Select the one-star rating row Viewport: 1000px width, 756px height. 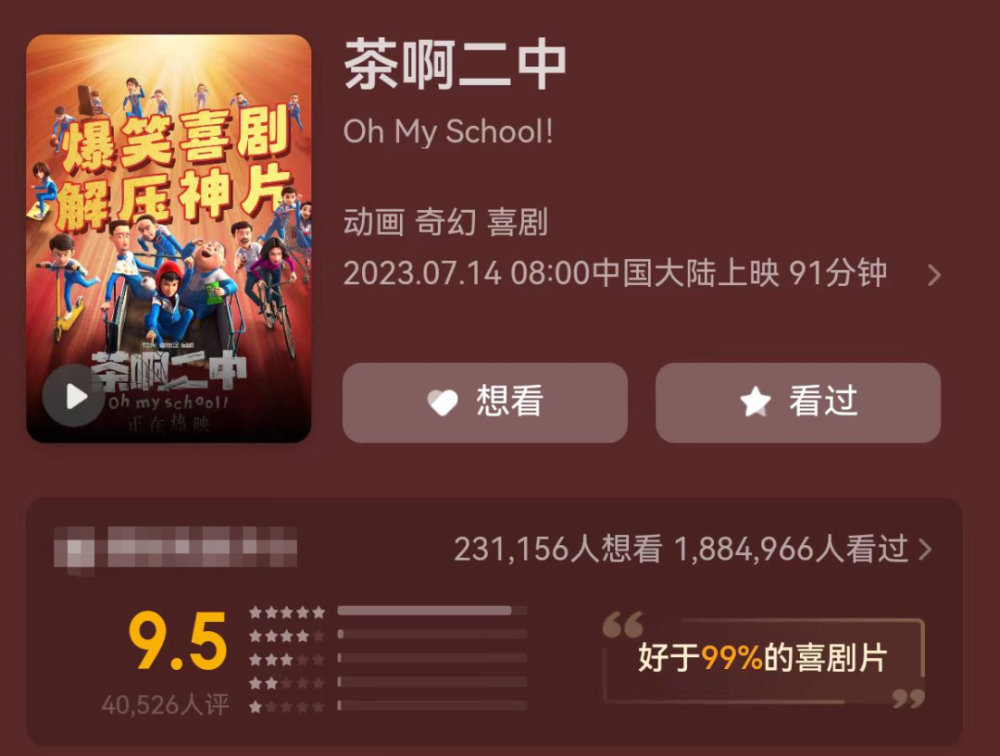click(388, 706)
